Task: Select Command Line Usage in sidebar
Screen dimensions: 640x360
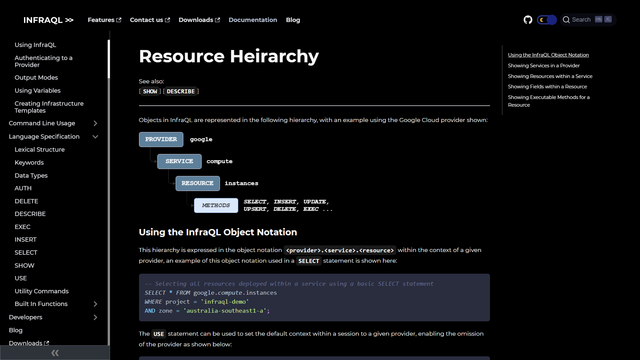Action: 42,123
